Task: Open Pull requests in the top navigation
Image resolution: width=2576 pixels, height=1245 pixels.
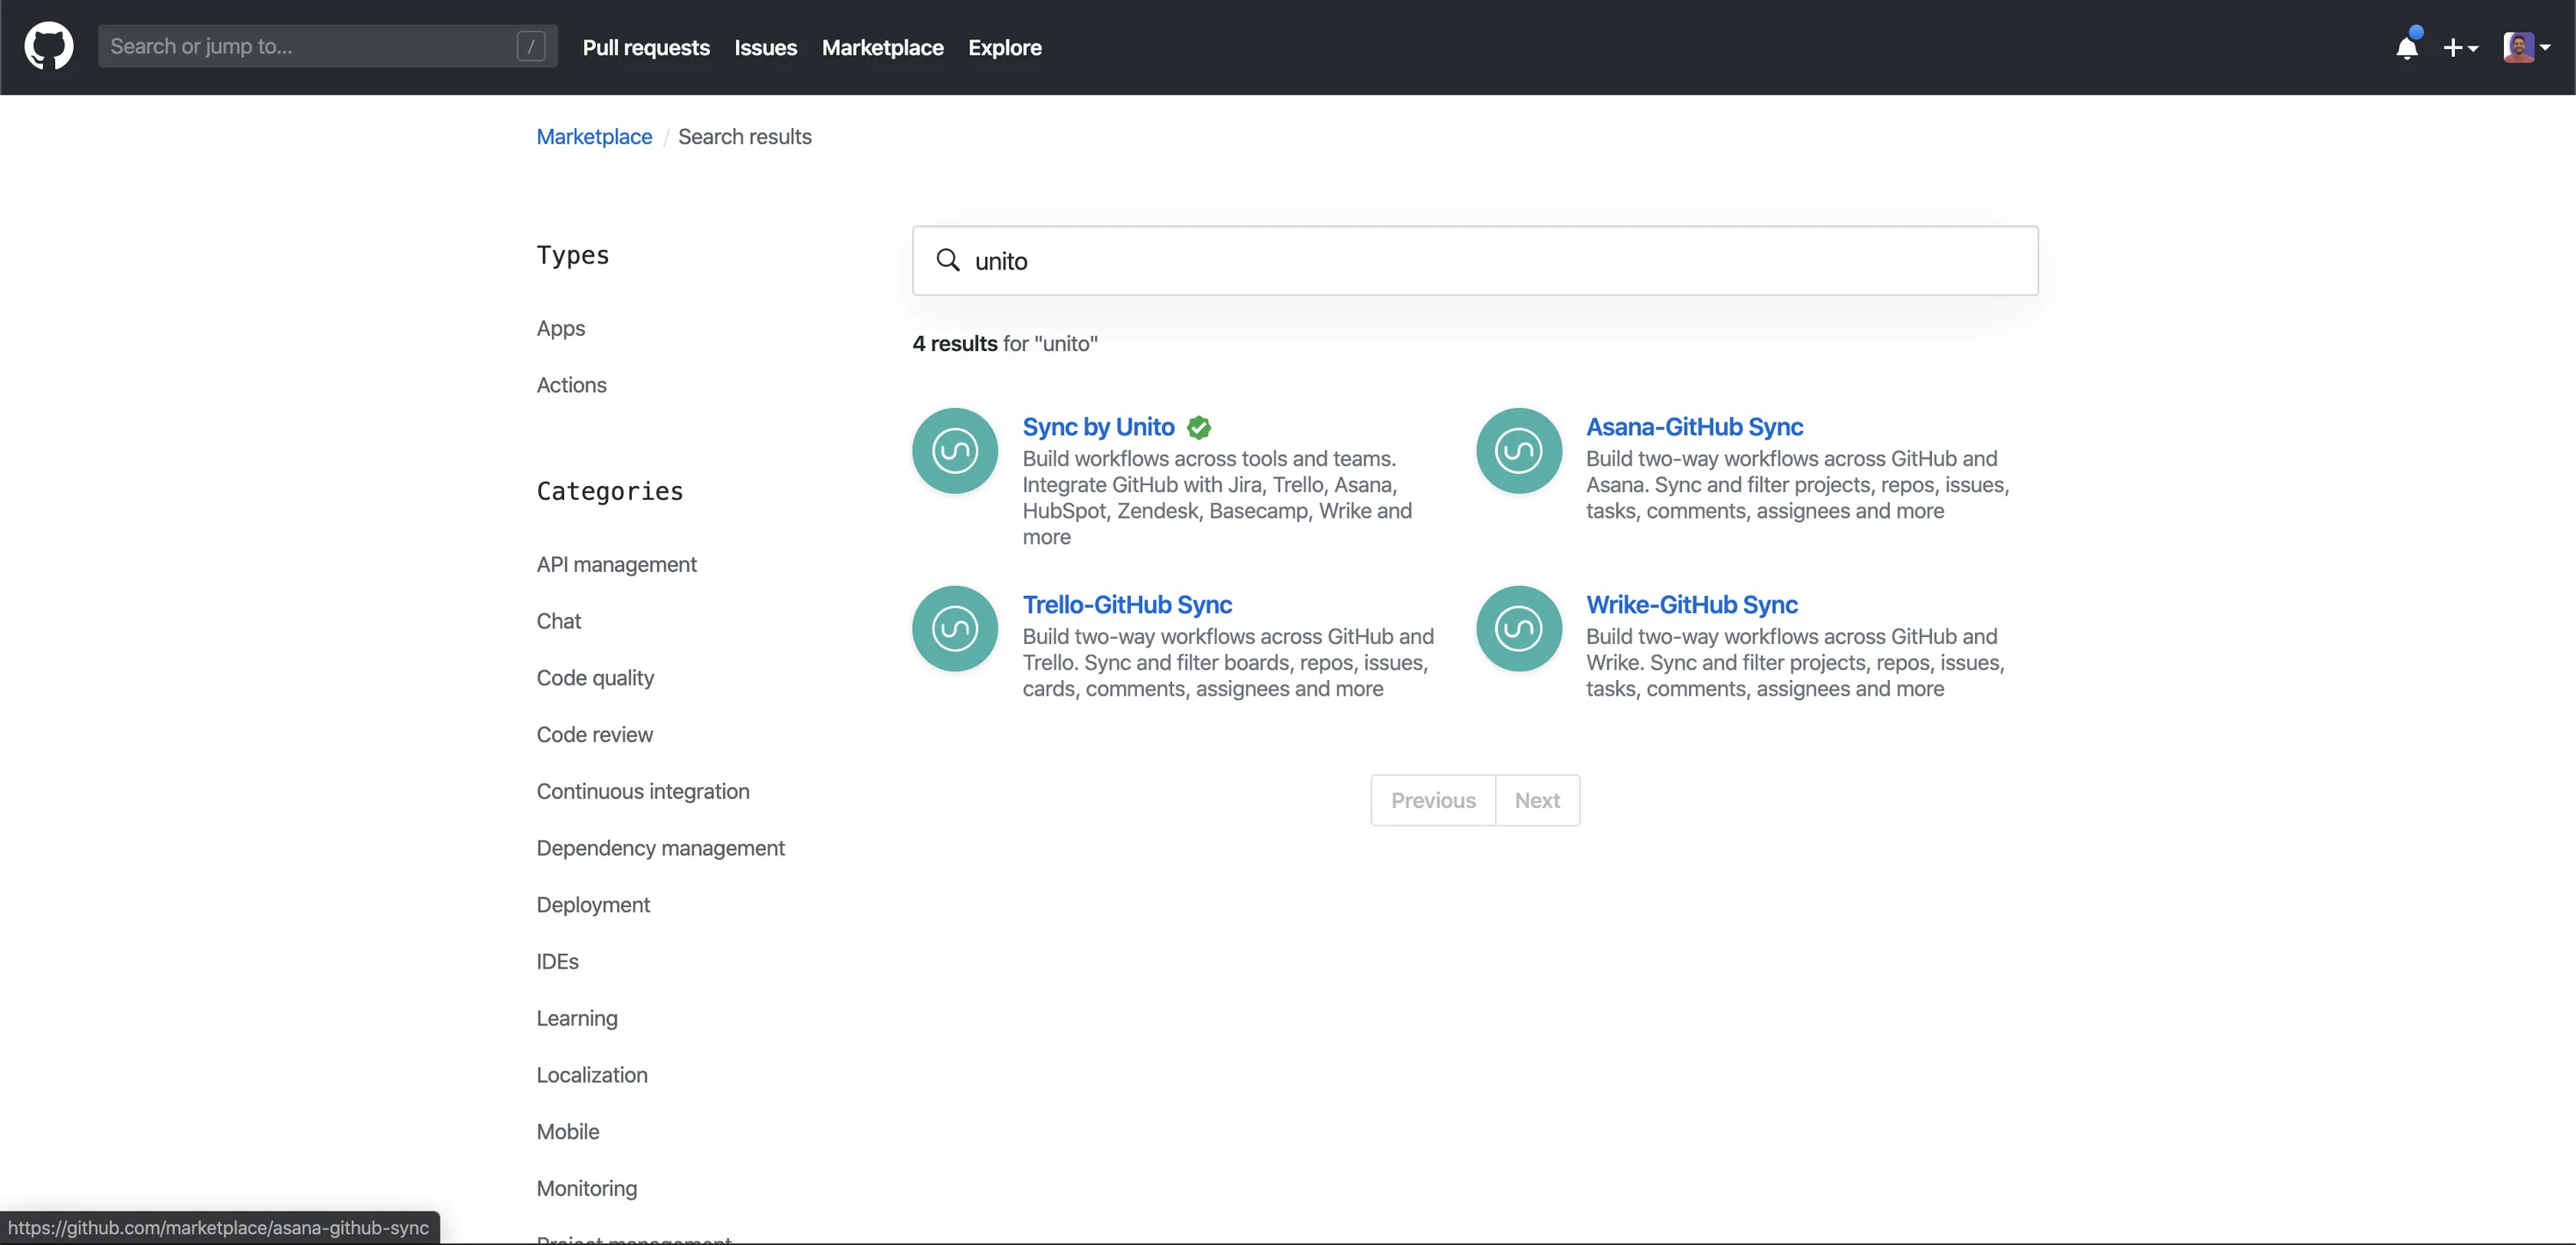Action: pos(645,47)
